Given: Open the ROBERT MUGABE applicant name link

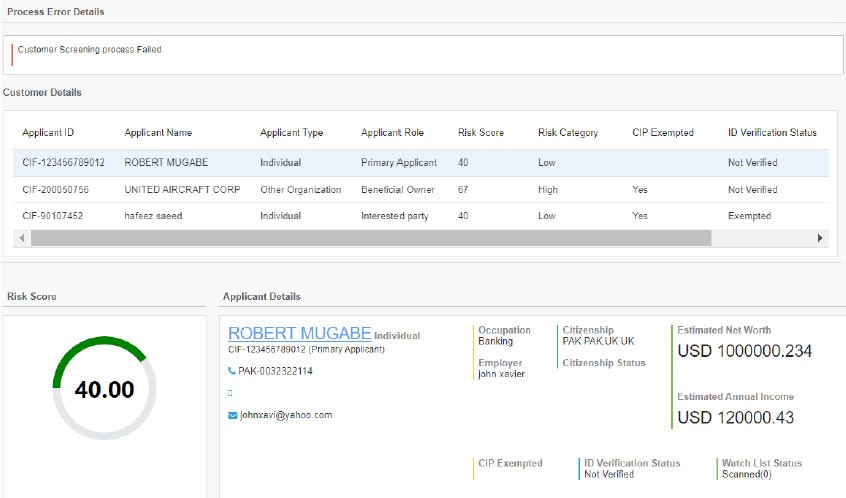Looking at the screenshot, I should click(299, 333).
